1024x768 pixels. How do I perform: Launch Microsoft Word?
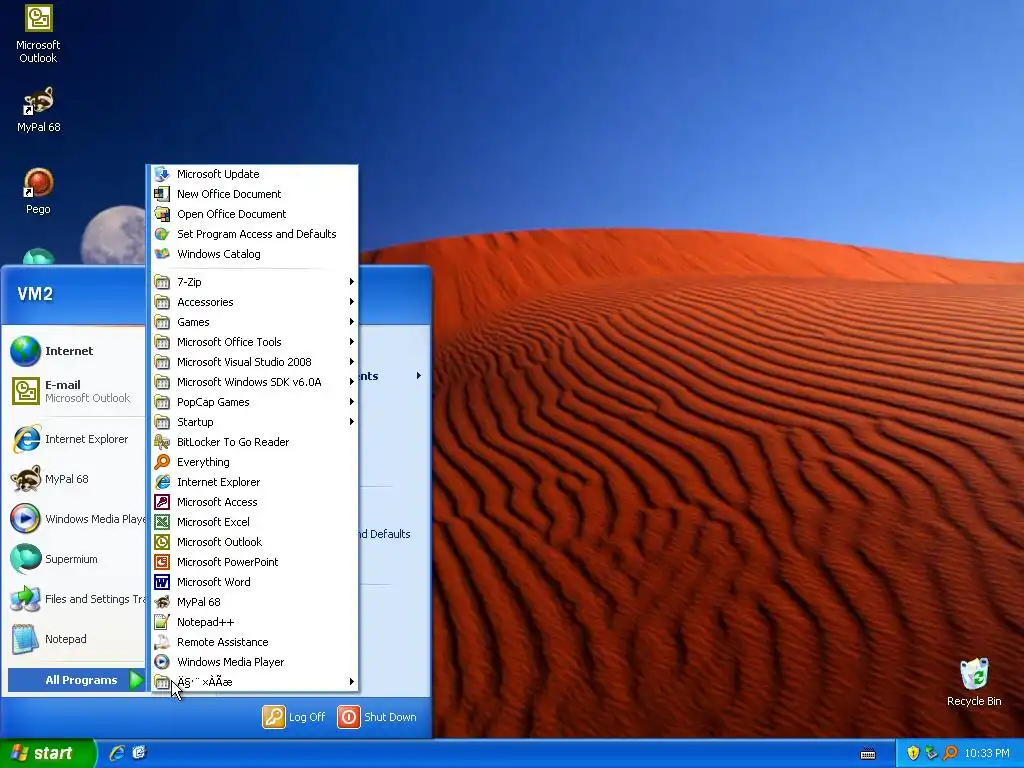click(x=253, y=582)
